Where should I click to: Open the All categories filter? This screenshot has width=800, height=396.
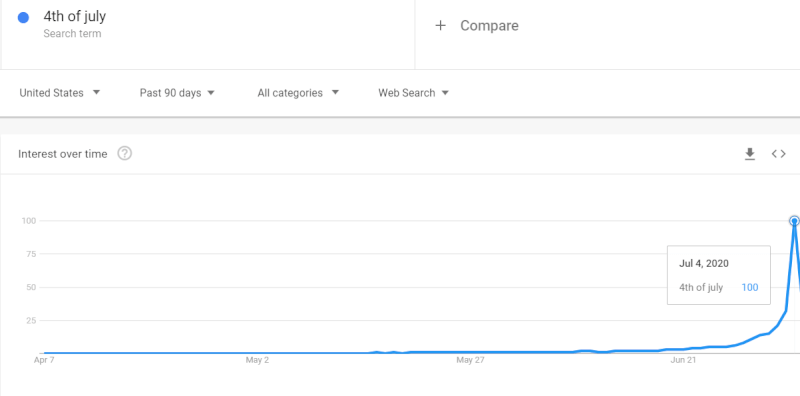pyautogui.click(x=298, y=93)
